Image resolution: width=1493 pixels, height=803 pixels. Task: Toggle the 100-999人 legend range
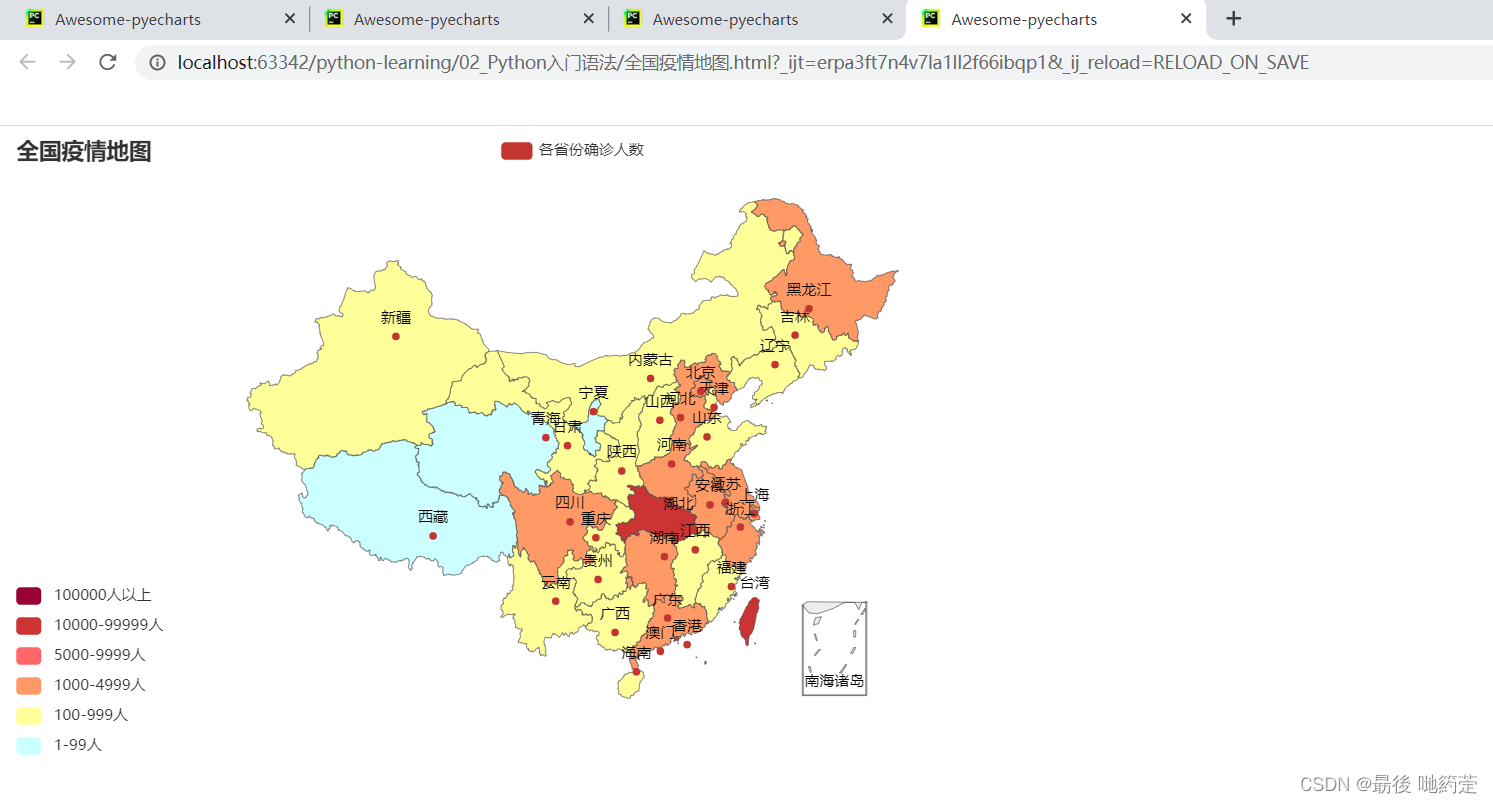click(x=72, y=715)
